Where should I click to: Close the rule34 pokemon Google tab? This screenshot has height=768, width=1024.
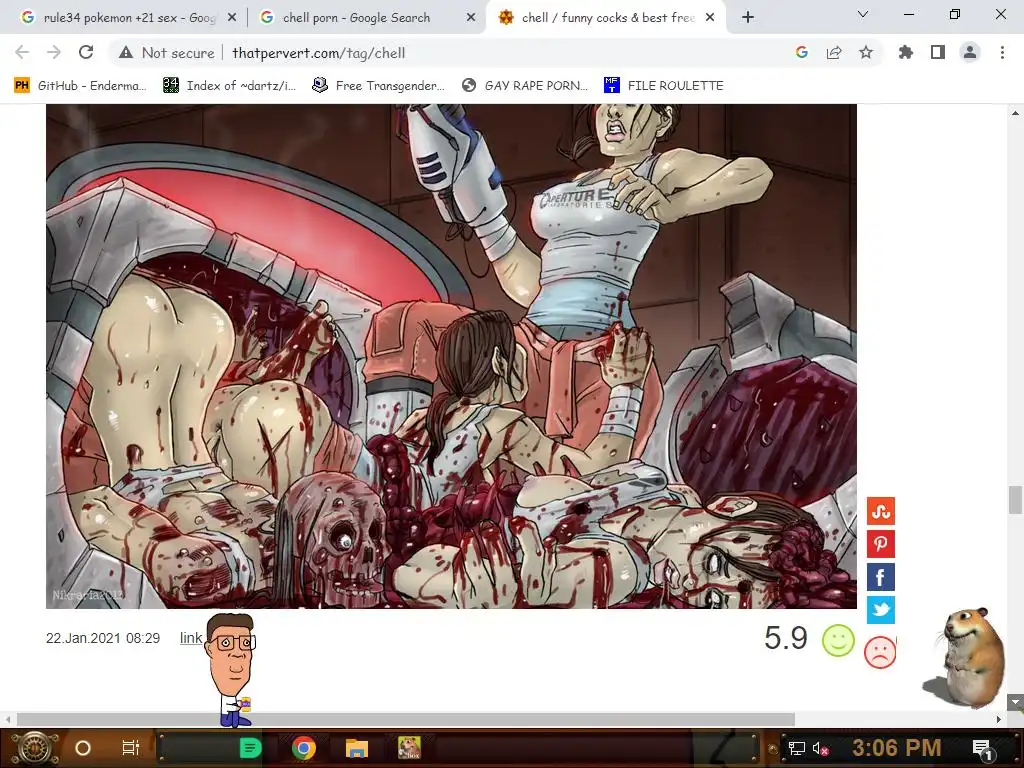pyautogui.click(x=232, y=18)
